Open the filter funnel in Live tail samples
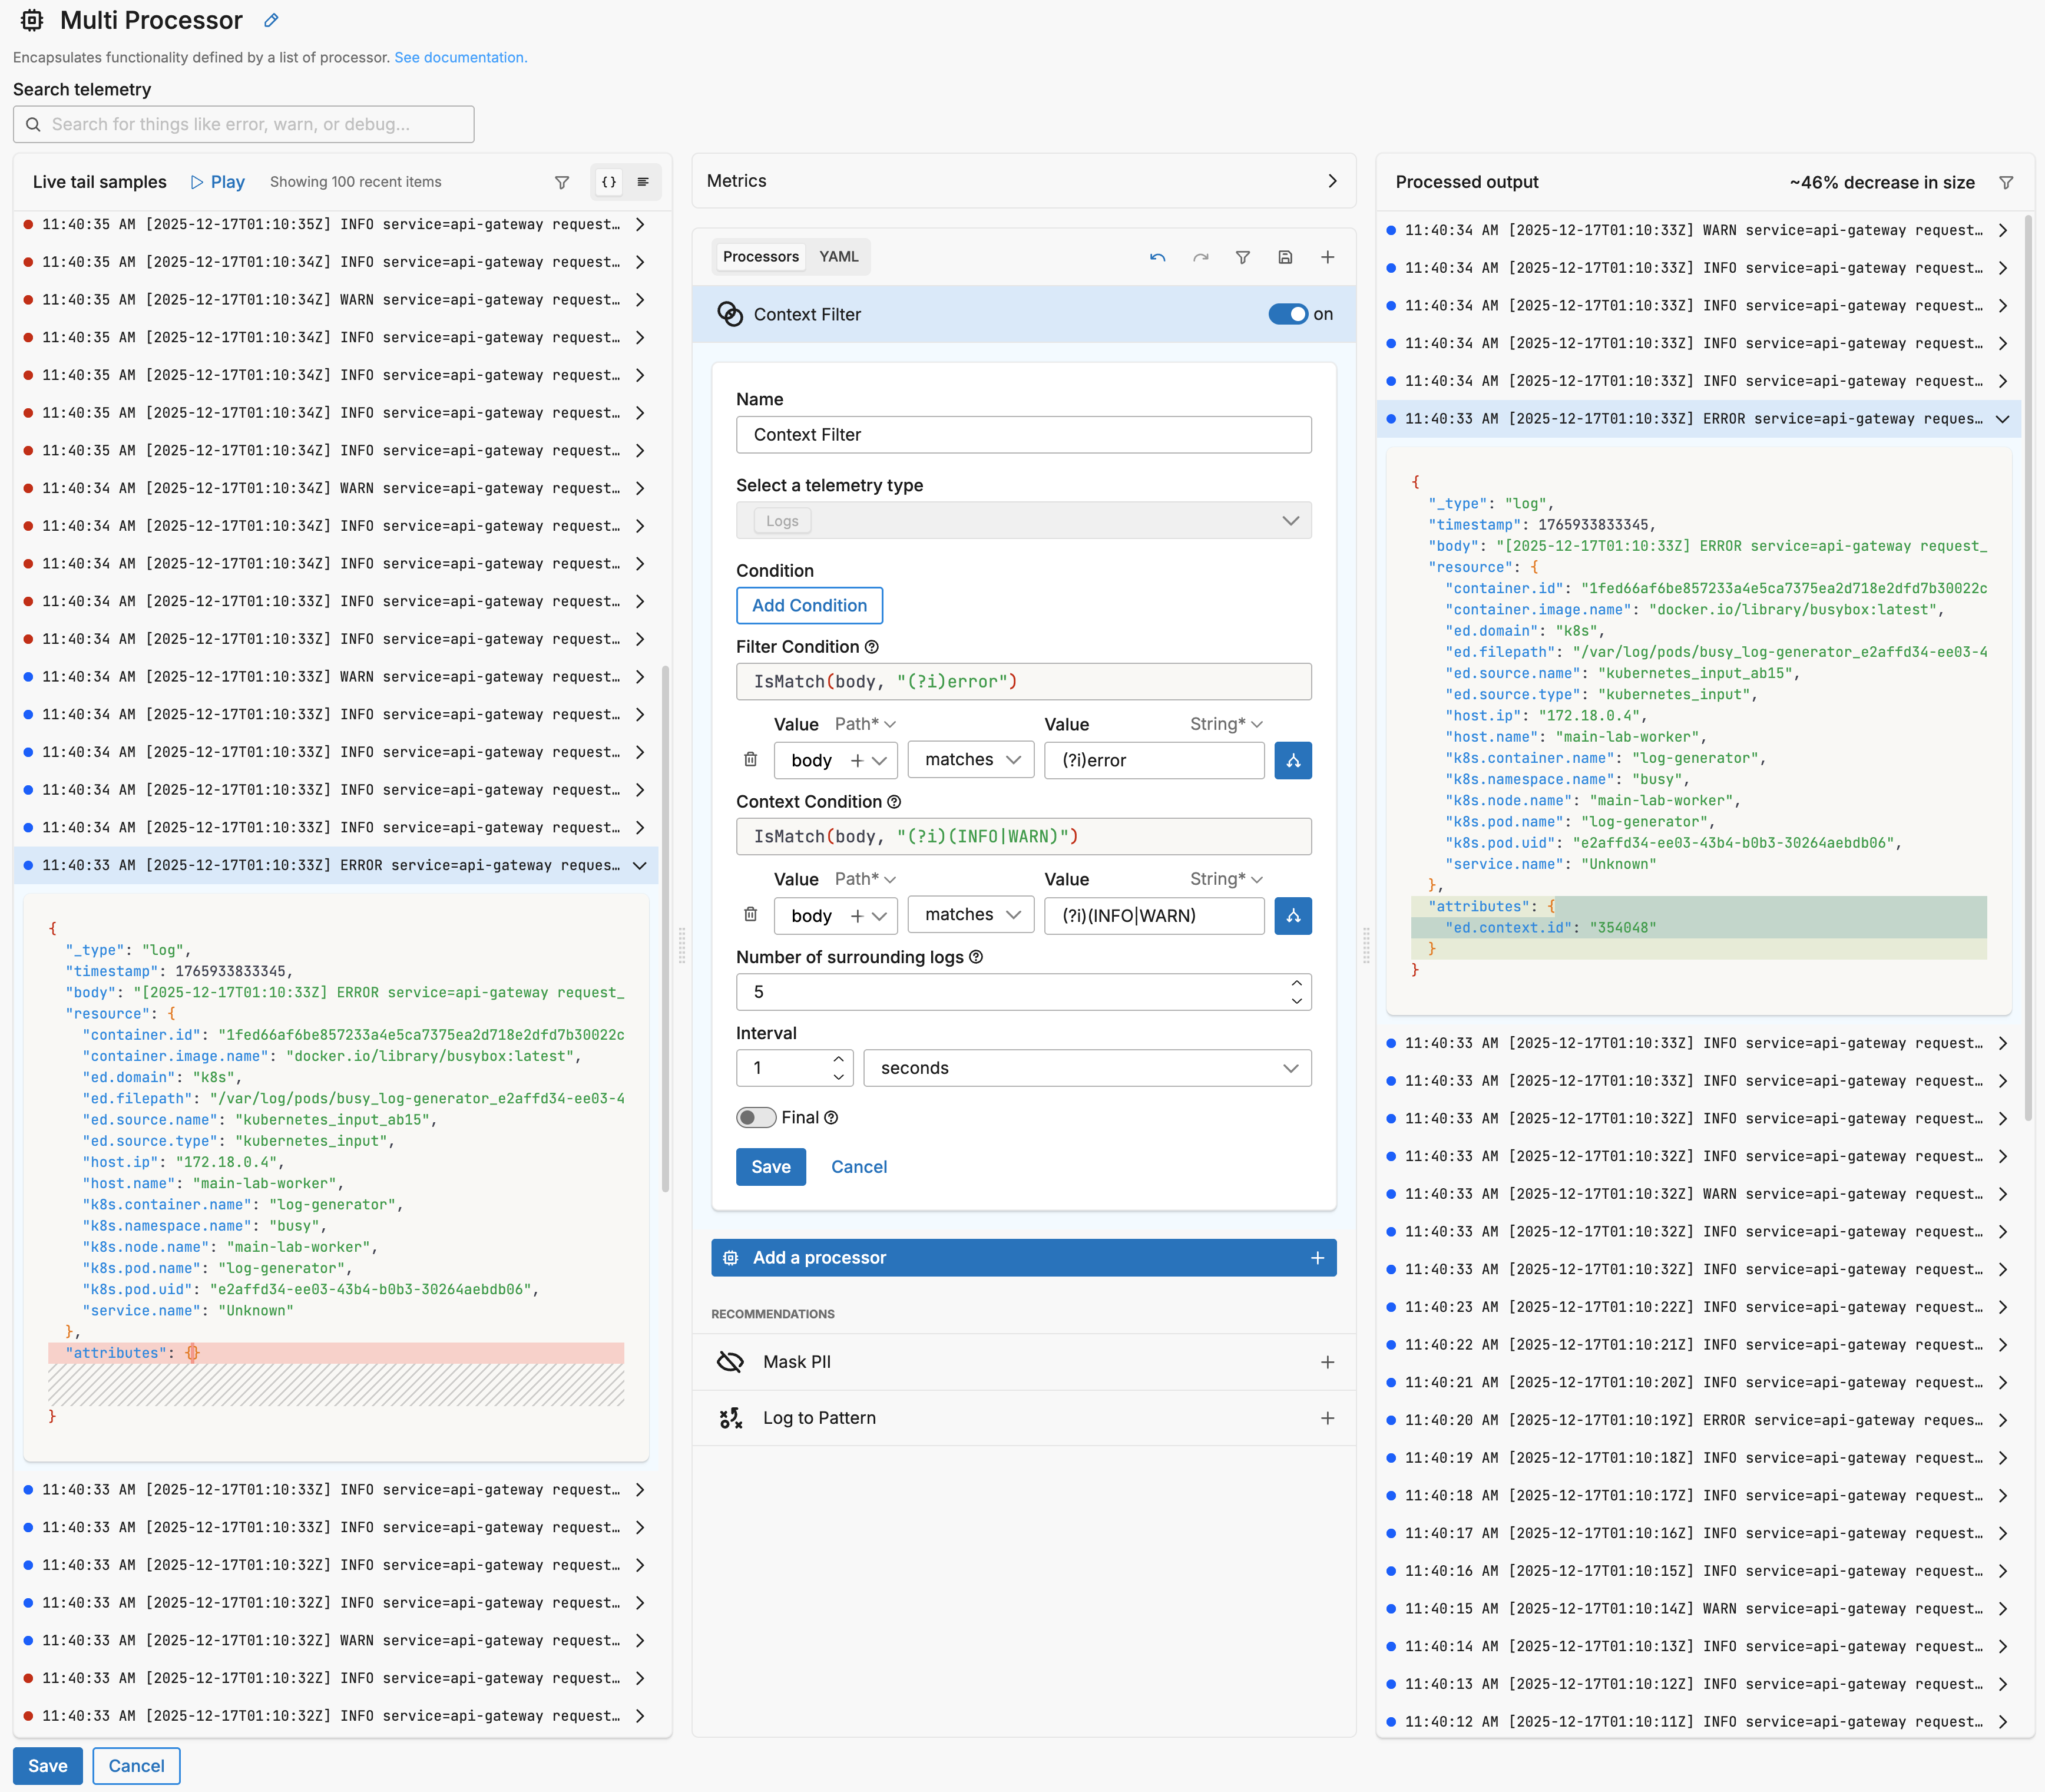This screenshot has height=1792, width=2045. 562,182
